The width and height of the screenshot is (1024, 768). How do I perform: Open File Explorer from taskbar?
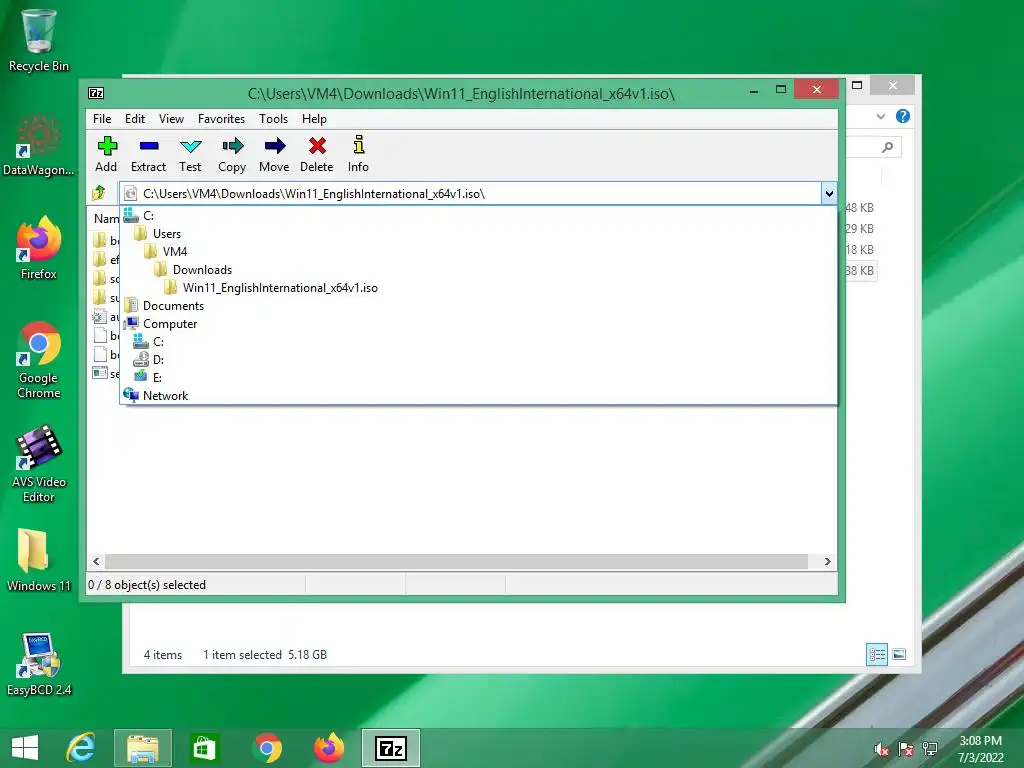coord(142,748)
